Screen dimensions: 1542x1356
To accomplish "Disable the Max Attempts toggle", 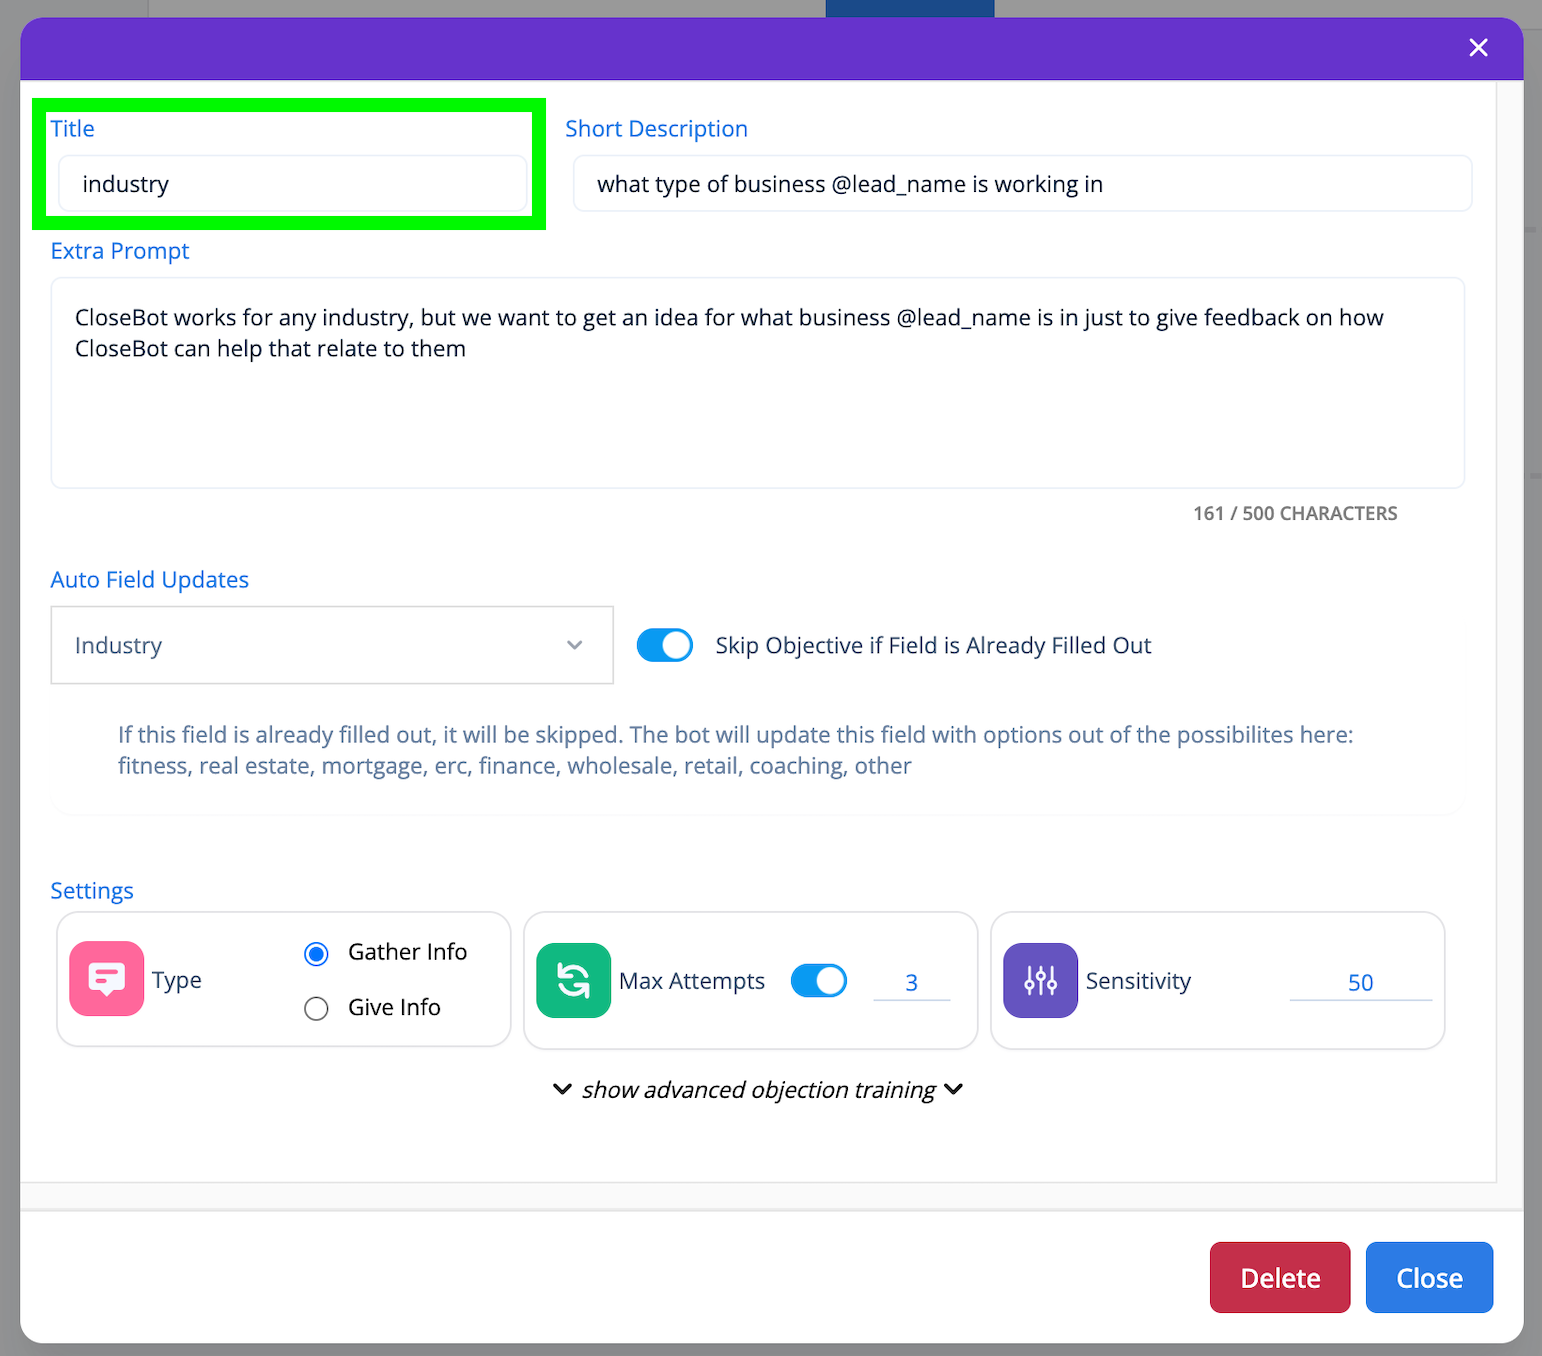I will tap(819, 981).
